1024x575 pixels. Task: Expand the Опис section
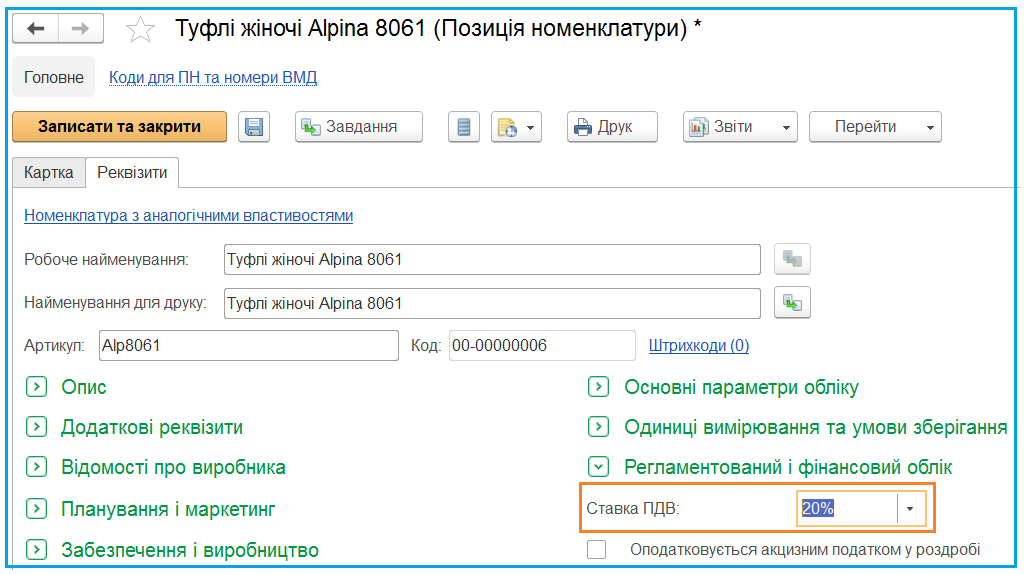(37, 387)
